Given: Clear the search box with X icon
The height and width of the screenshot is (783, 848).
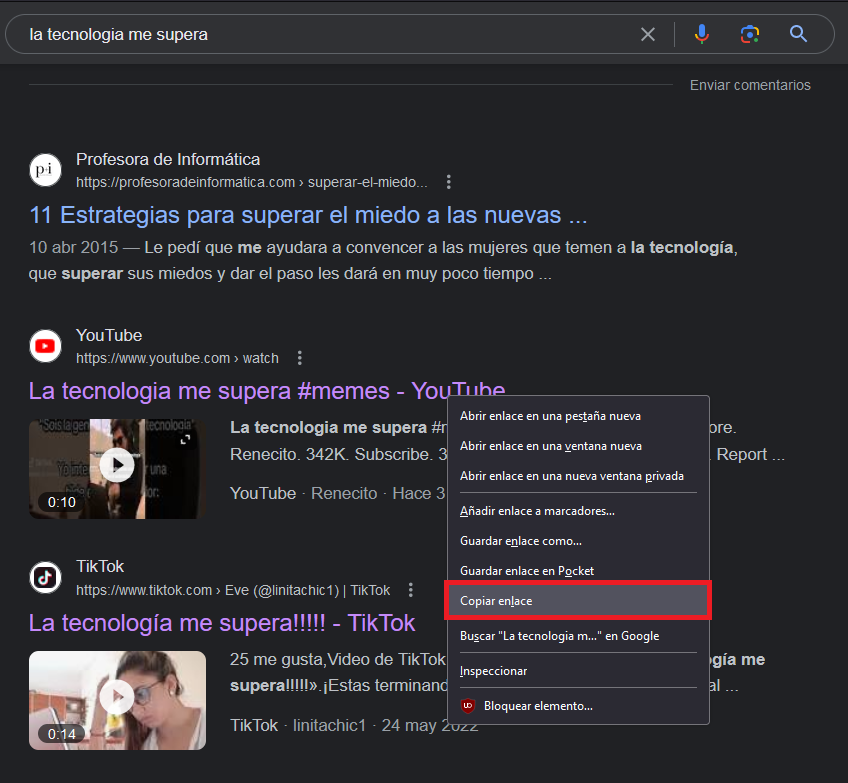Looking at the screenshot, I should 647,35.
